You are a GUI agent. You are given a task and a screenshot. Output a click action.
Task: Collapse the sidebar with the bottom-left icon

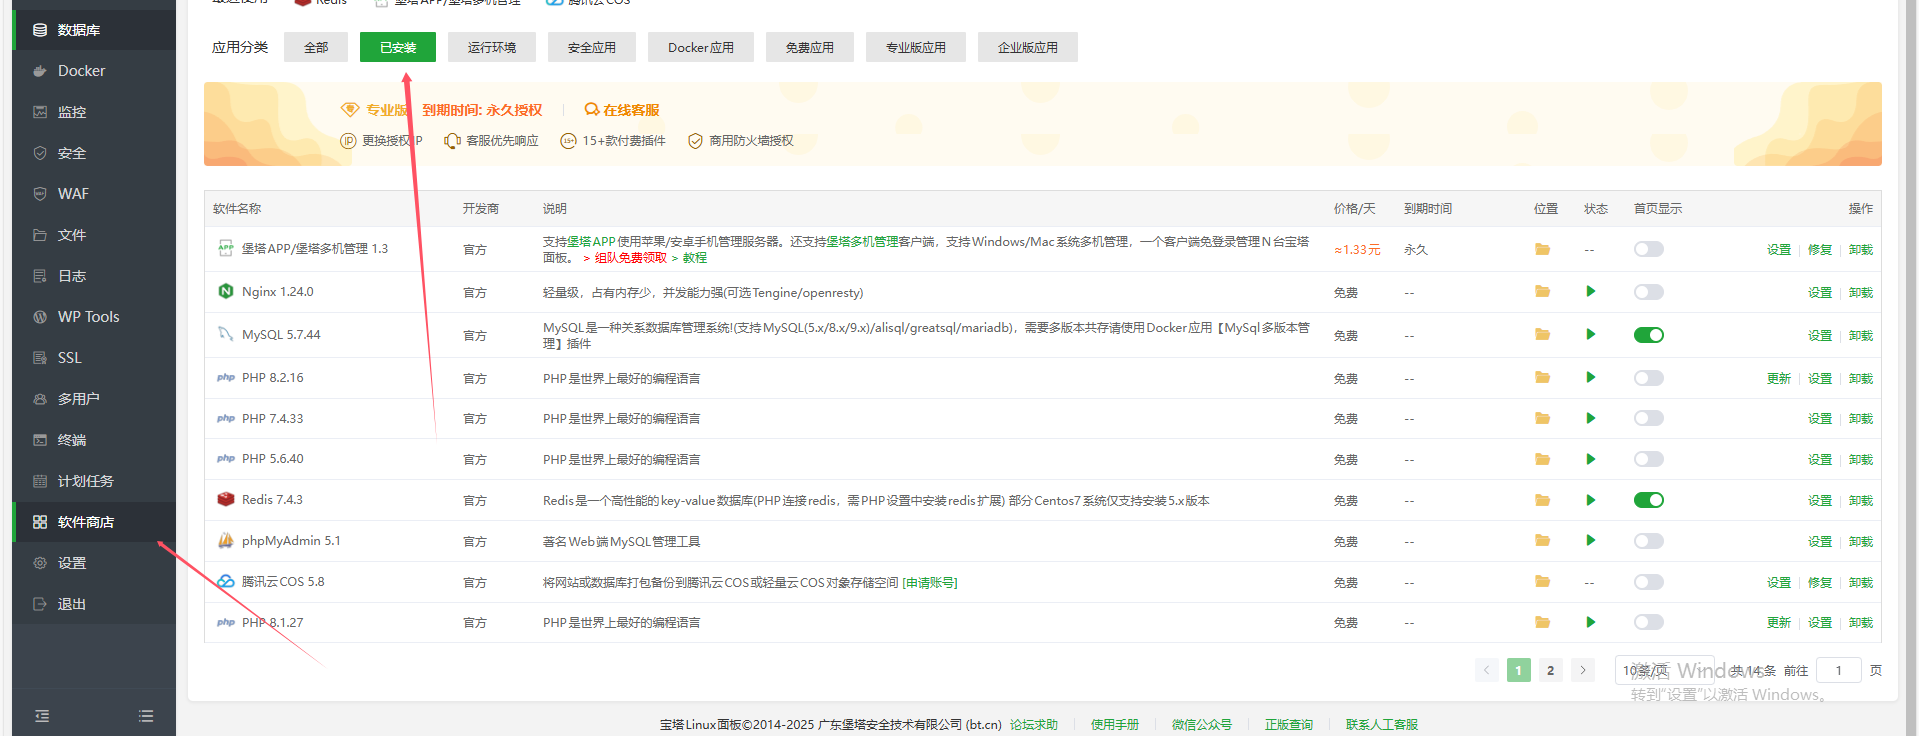point(42,716)
